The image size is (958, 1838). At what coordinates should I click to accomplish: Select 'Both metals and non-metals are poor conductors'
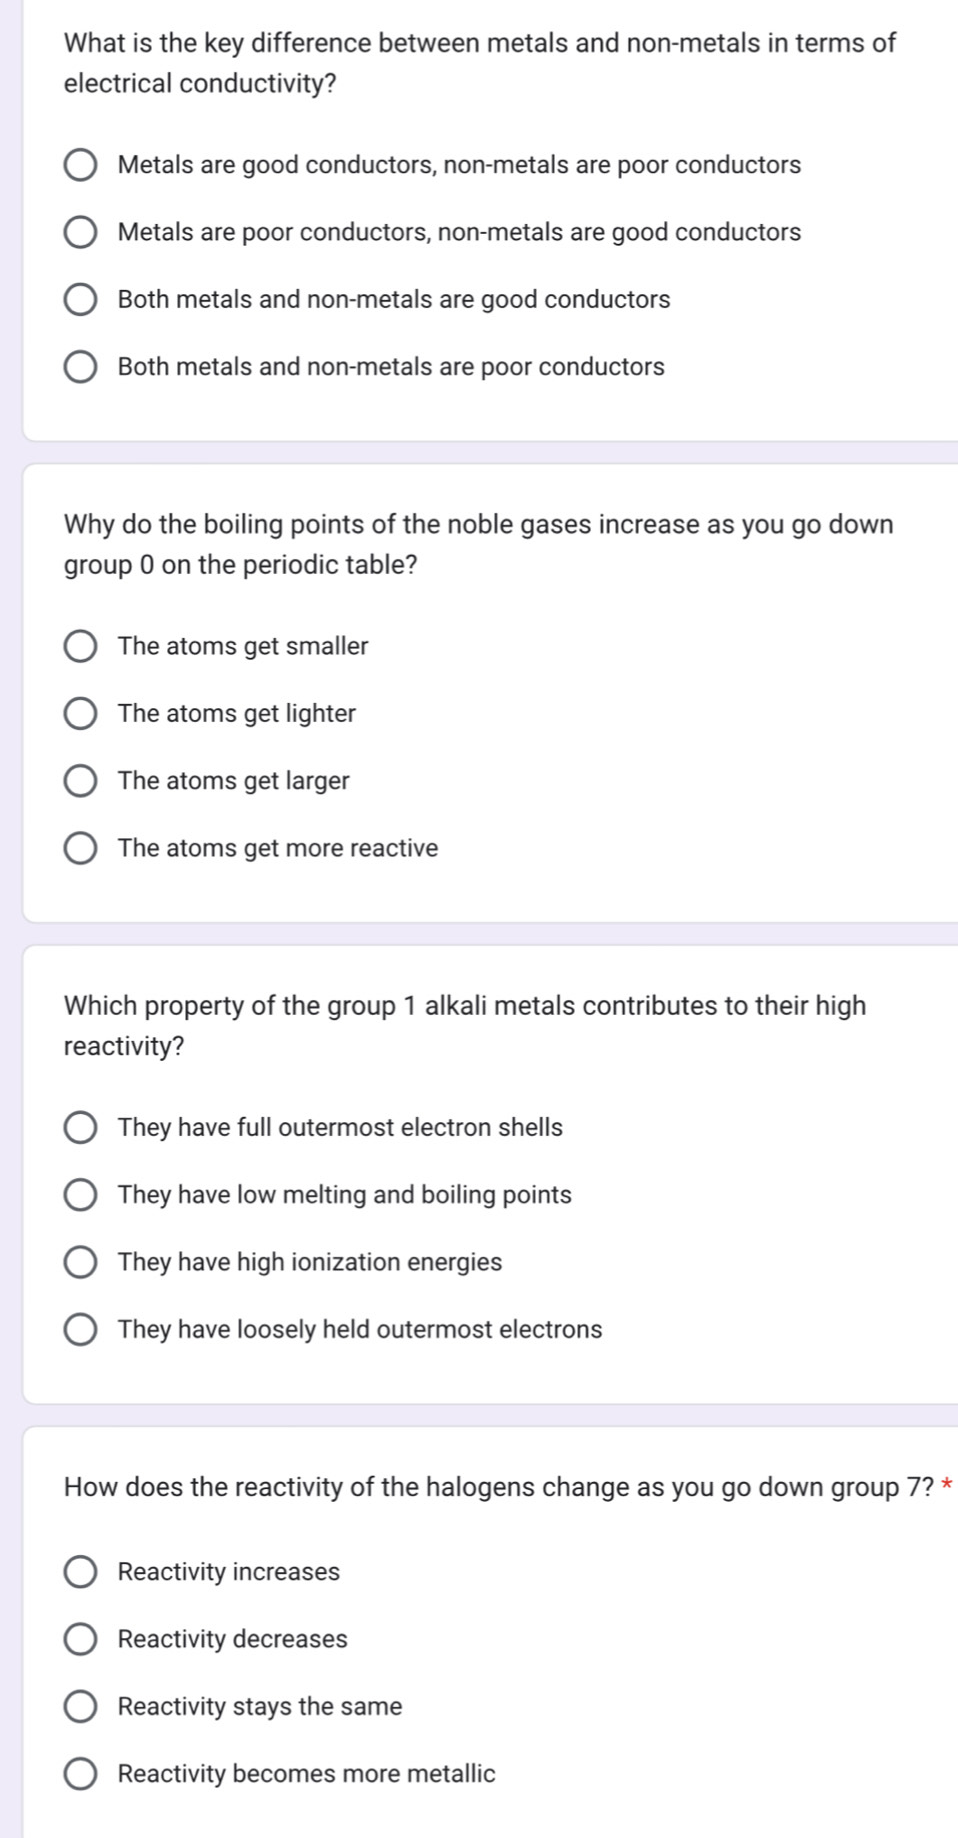point(81,367)
